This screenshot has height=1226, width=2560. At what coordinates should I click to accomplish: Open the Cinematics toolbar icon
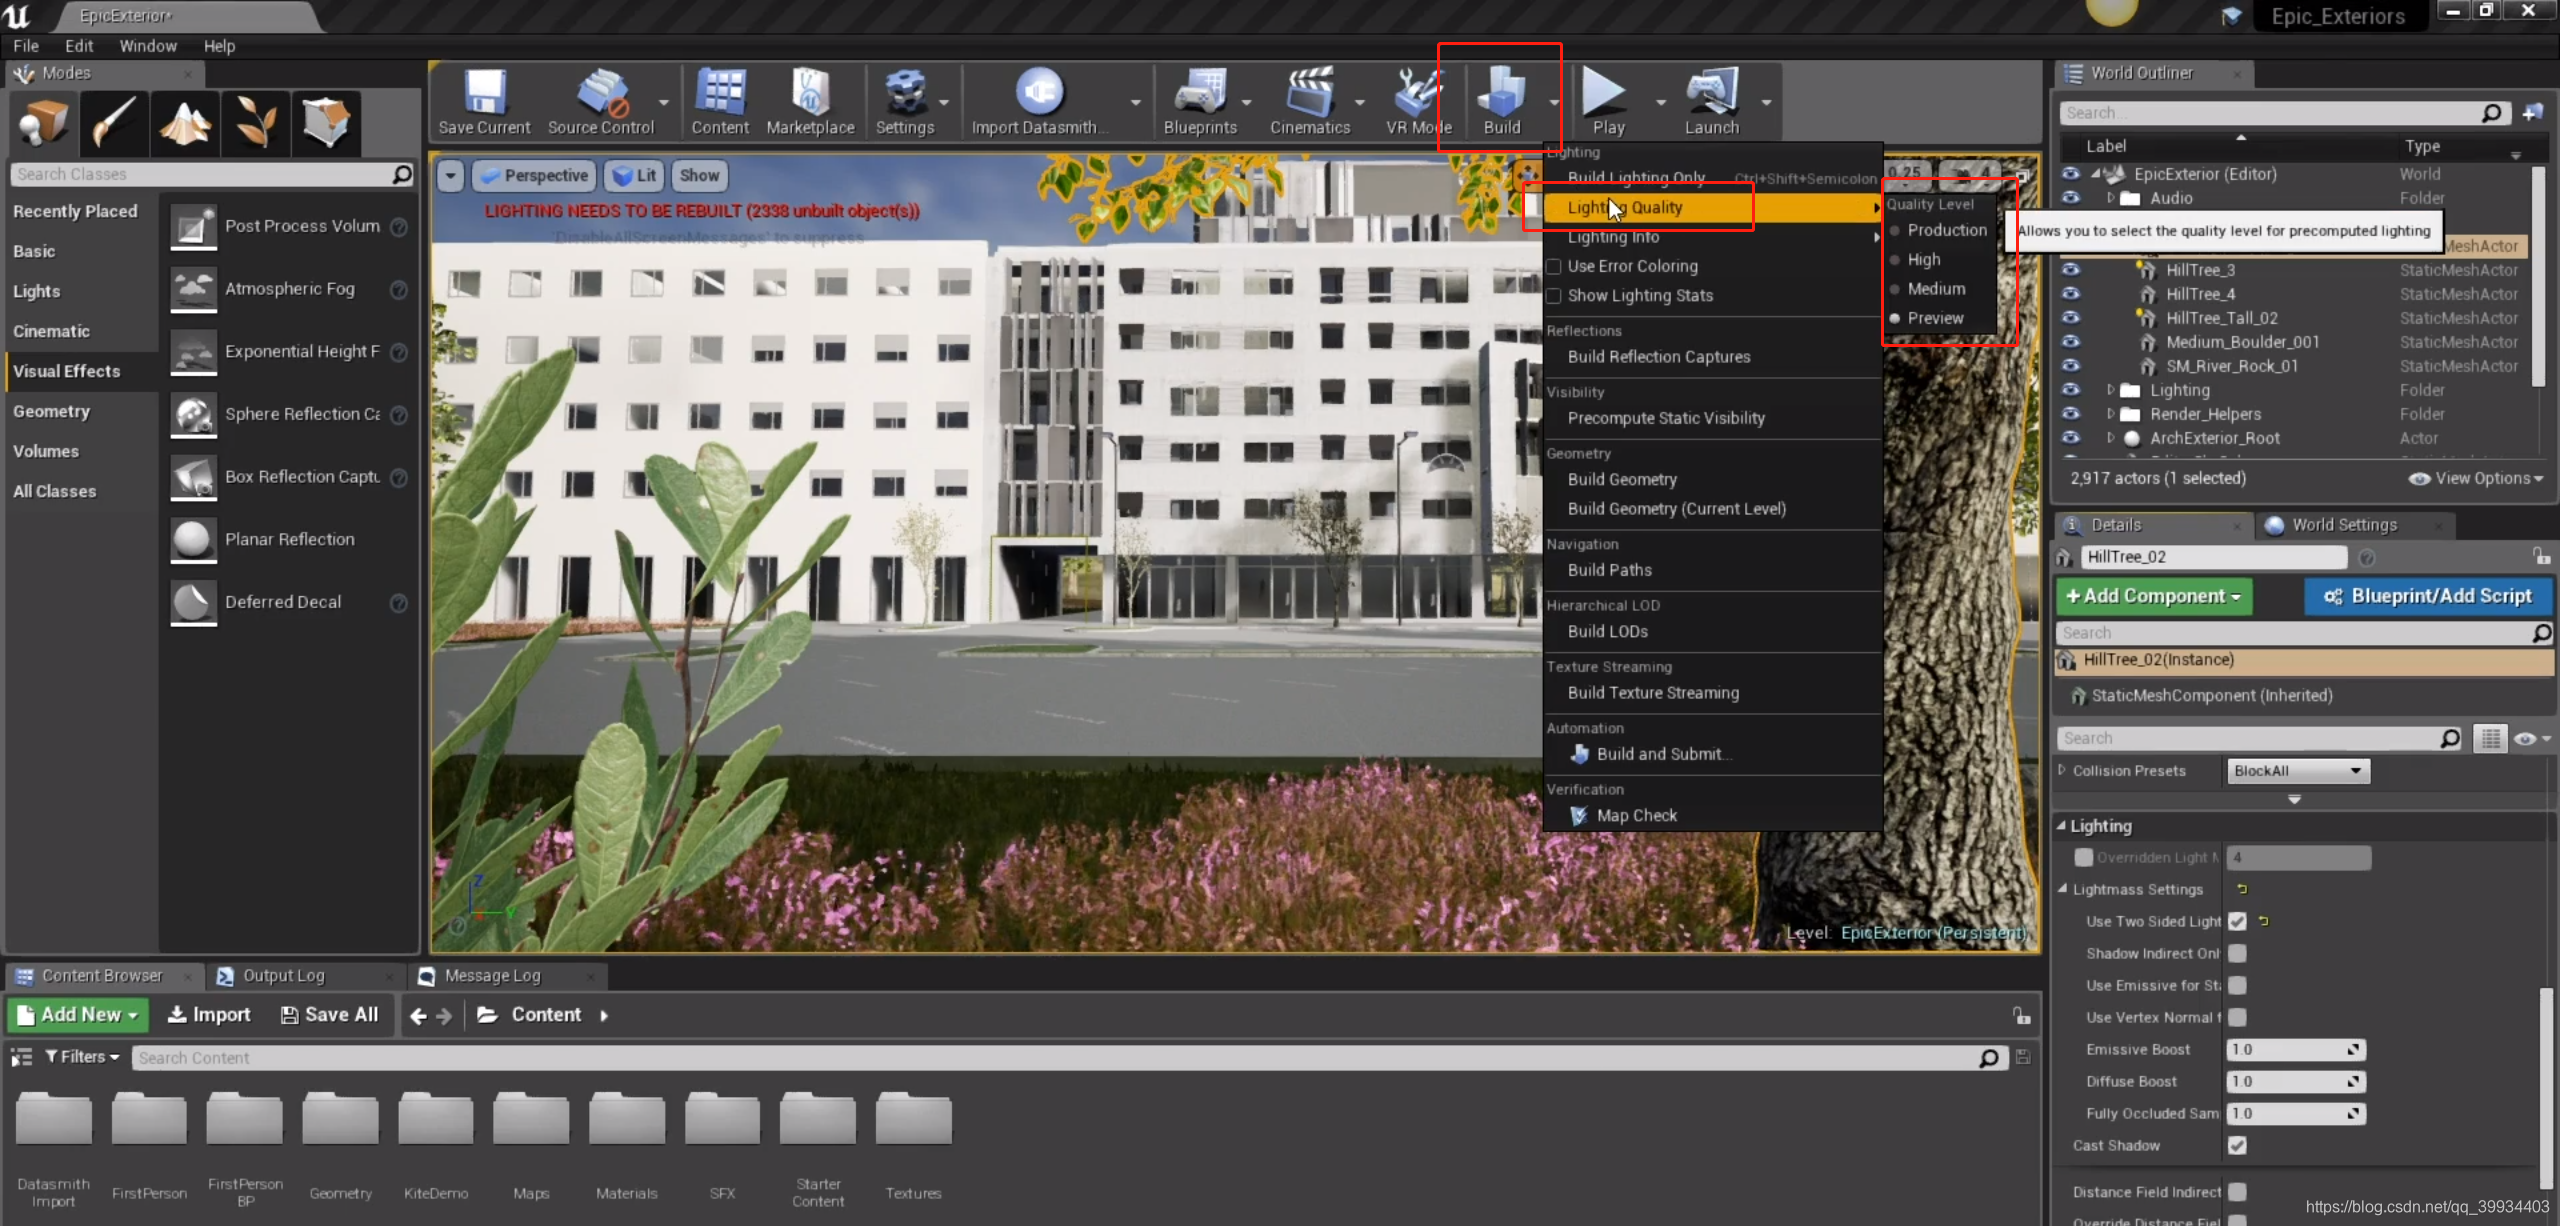(1310, 101)
